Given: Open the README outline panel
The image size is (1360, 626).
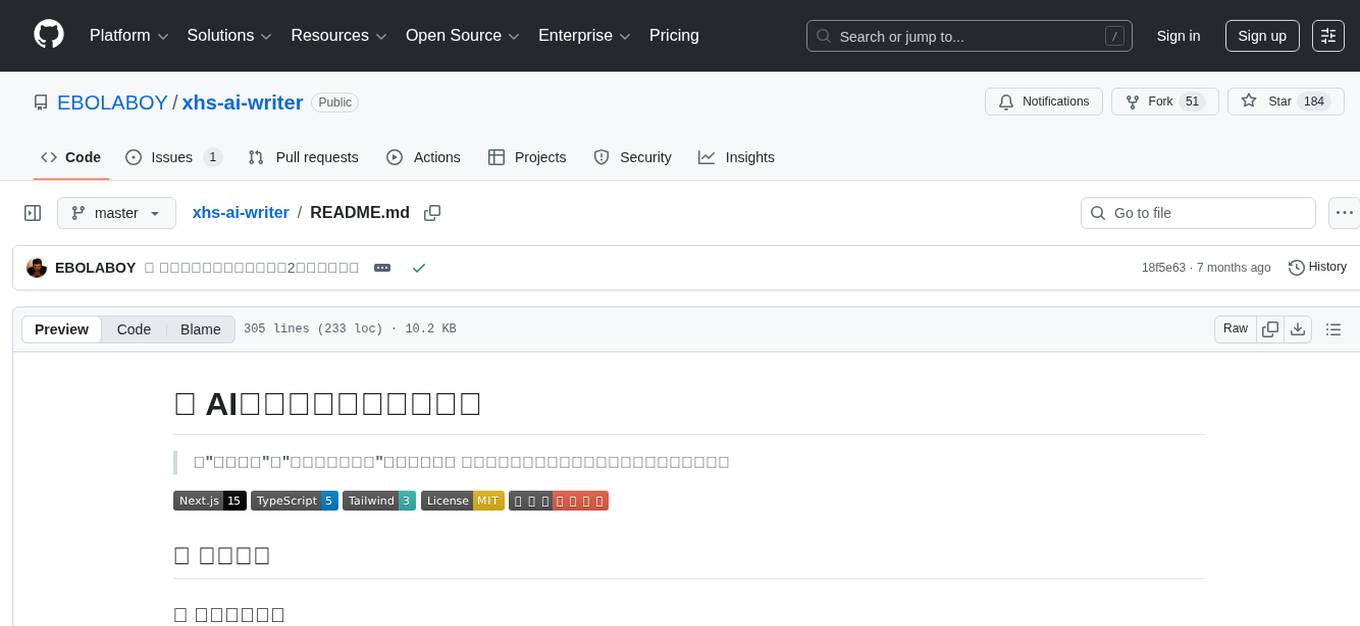Looking at the screenshot, I should point(1334,328).
